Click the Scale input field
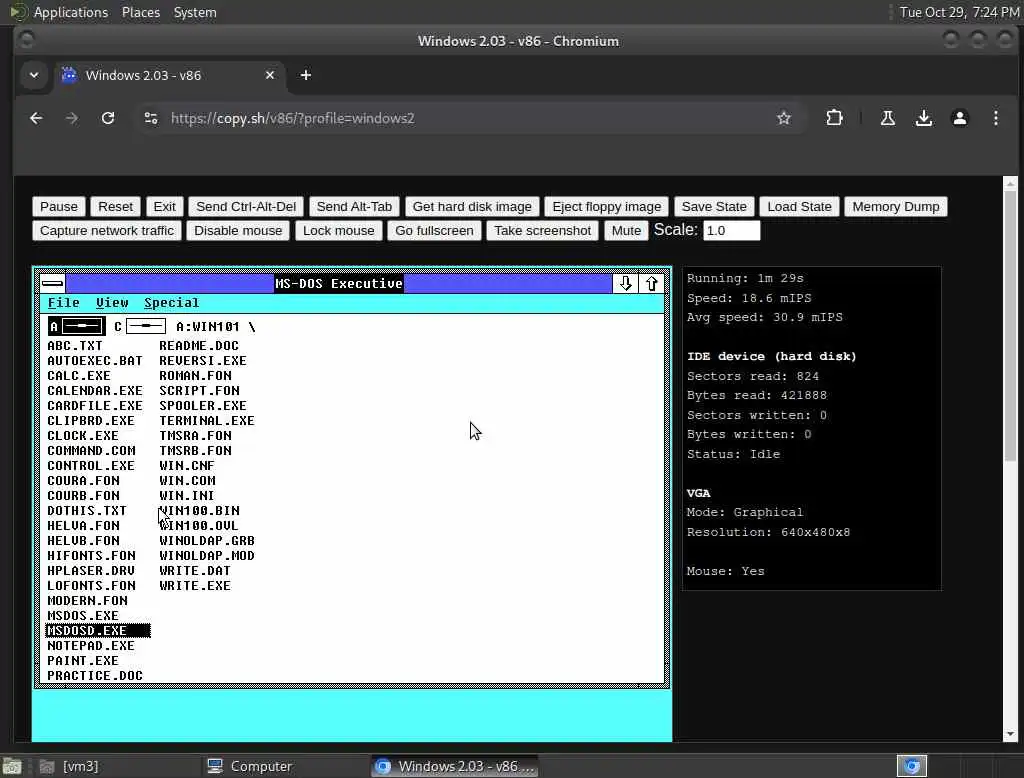 (x=731, y=231)
